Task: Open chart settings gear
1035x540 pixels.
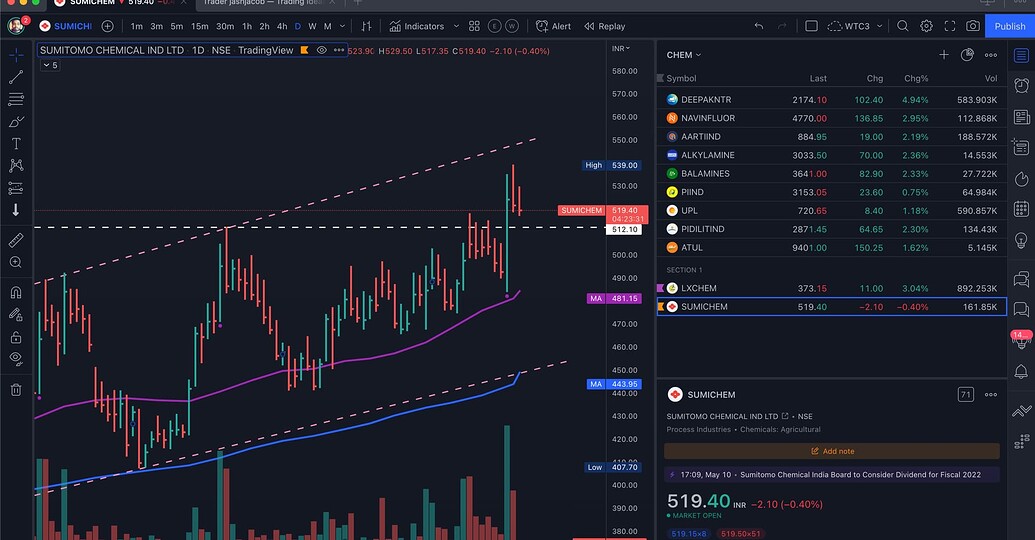Action: pos(926,26)
